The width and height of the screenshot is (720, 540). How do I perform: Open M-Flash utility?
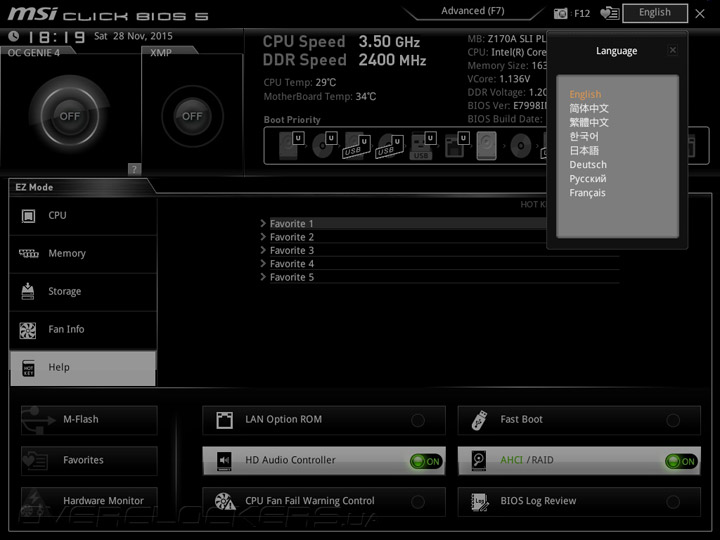[89, 420]
